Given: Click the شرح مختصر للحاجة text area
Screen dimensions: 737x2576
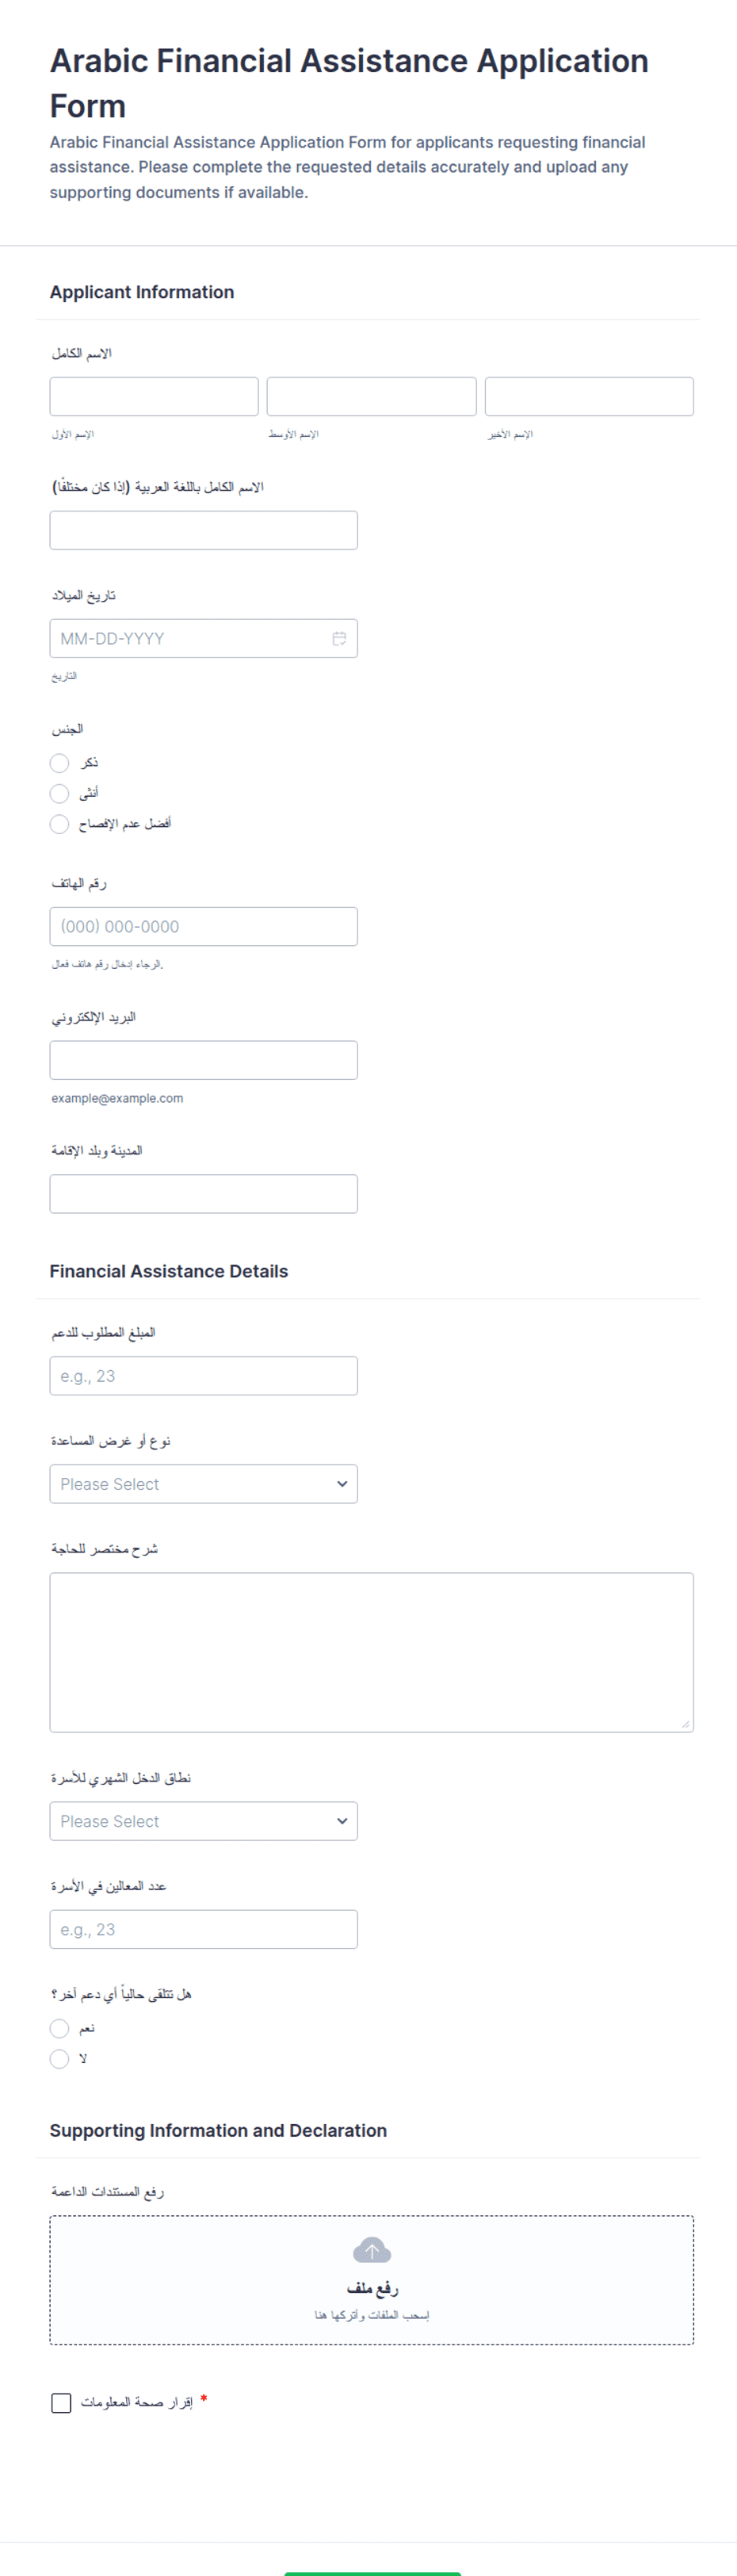Looking at the screenshot, I should [x=372, y=1652].
